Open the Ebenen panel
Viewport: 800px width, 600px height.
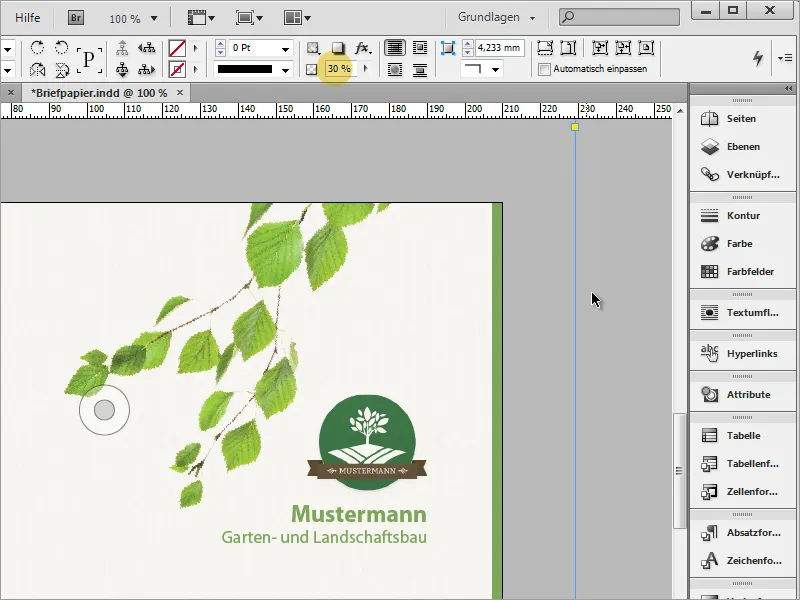tap(742, 147)
